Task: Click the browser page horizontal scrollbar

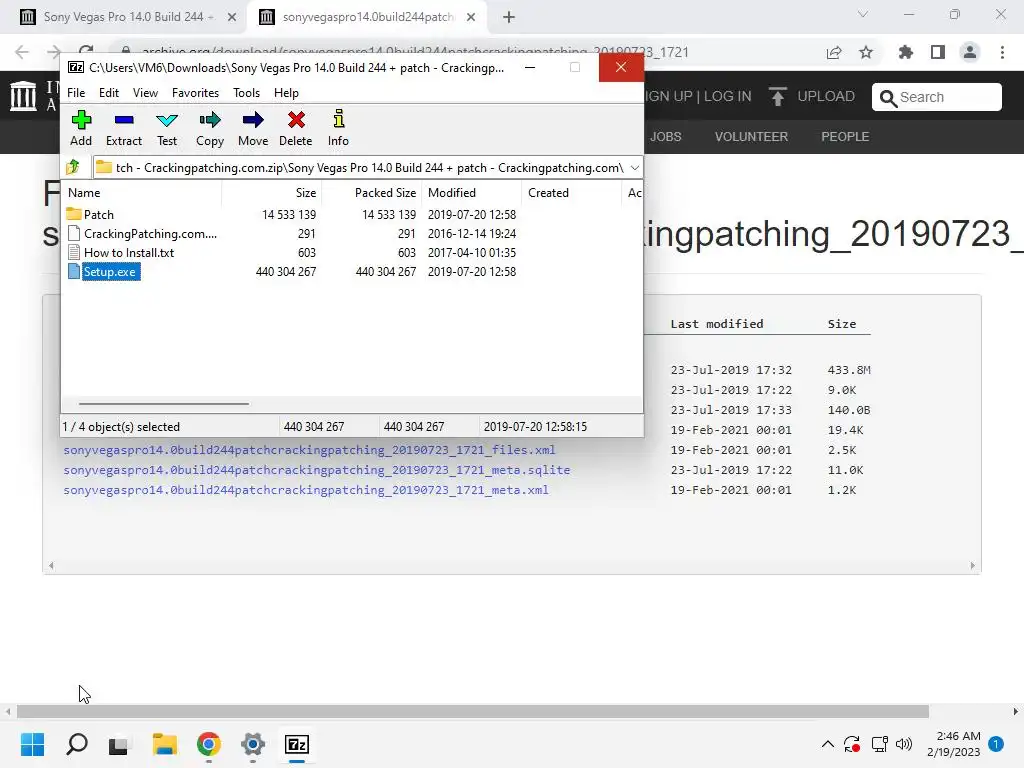Action: (x=472, y=711)
